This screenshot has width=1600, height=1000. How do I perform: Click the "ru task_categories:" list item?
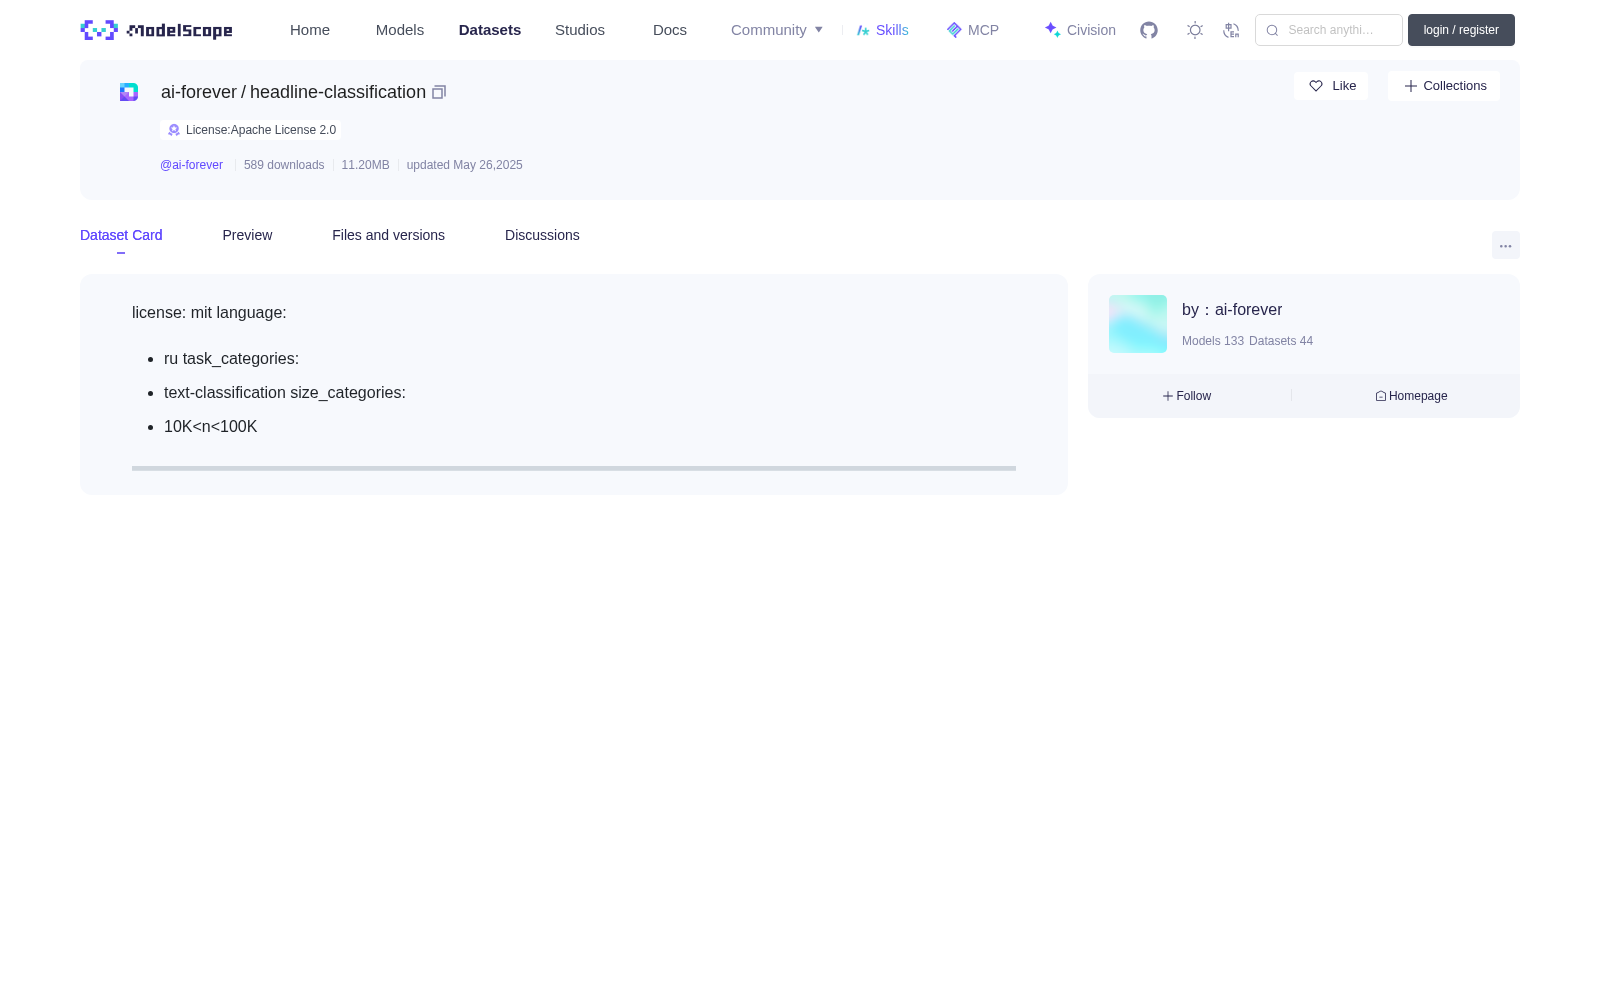[x=231, y=359]
